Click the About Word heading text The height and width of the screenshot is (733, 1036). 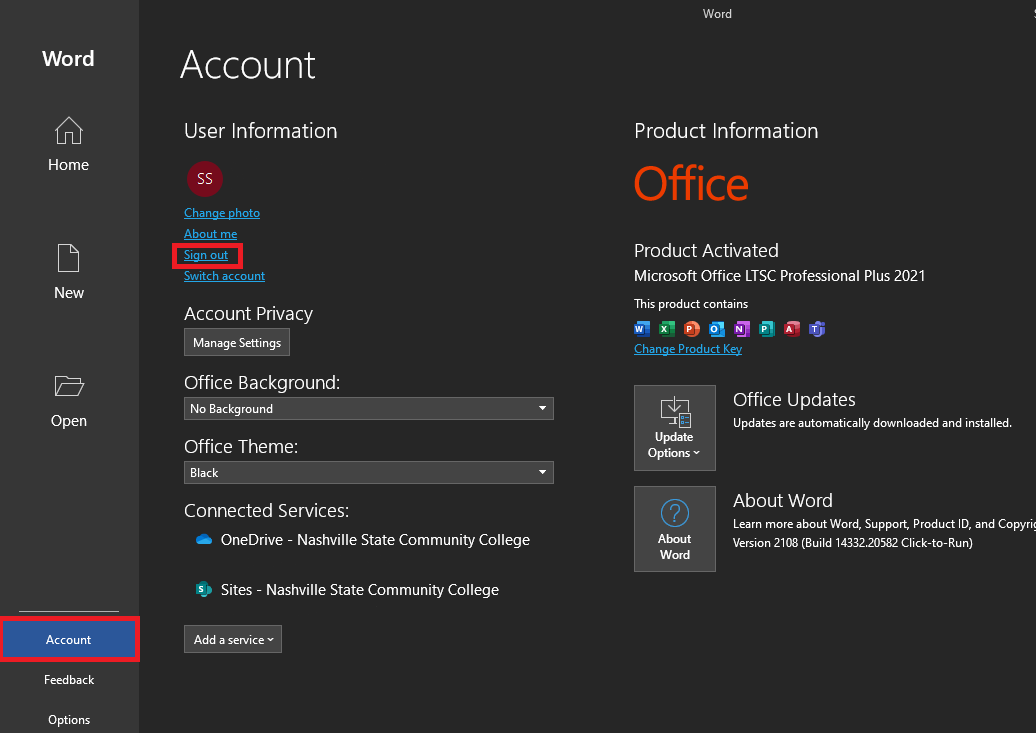pos(783,501)
